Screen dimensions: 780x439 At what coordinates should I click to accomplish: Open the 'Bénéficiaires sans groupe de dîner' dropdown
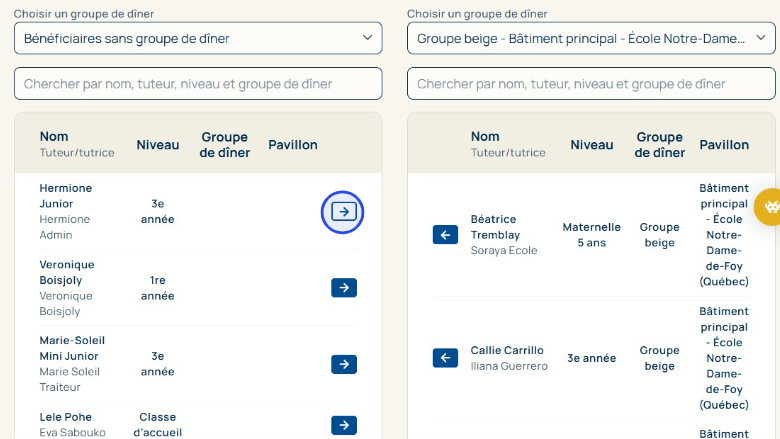pyautogui.click(x=198, y=39)
